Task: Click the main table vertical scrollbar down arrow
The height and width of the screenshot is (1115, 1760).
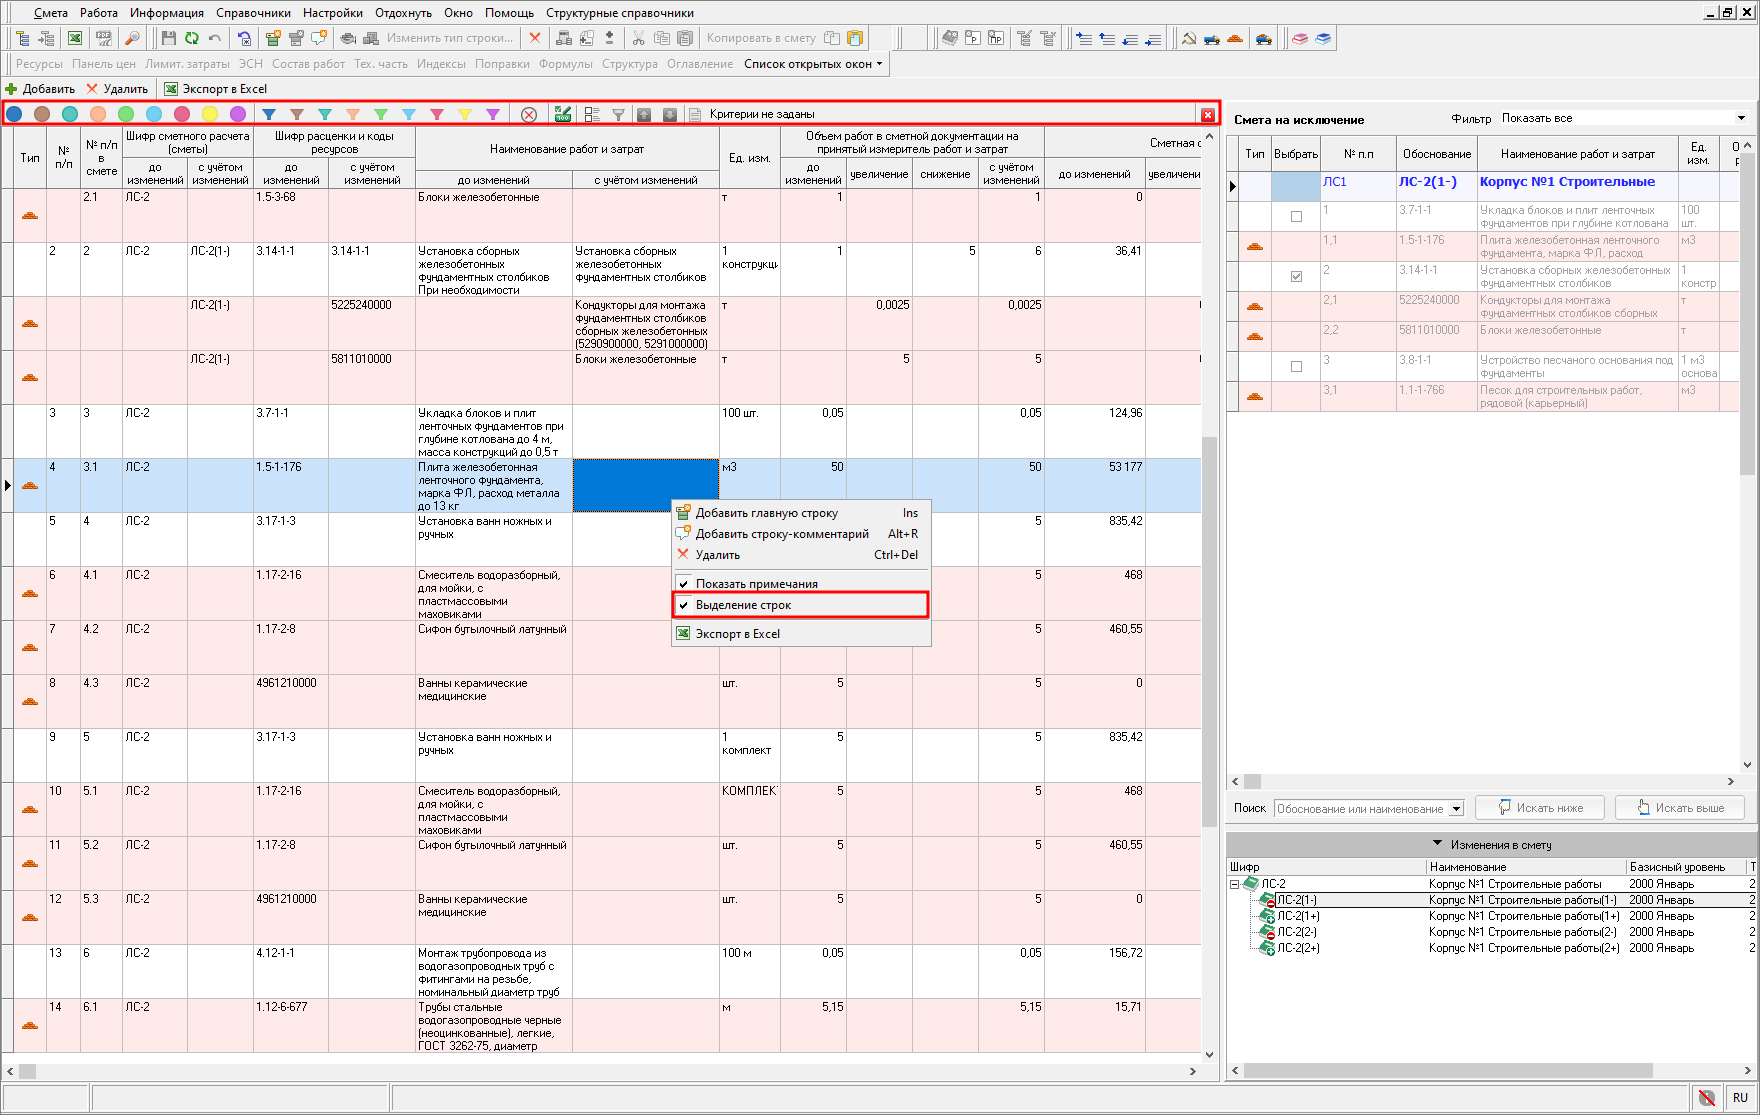Action: point(1210,1054)
